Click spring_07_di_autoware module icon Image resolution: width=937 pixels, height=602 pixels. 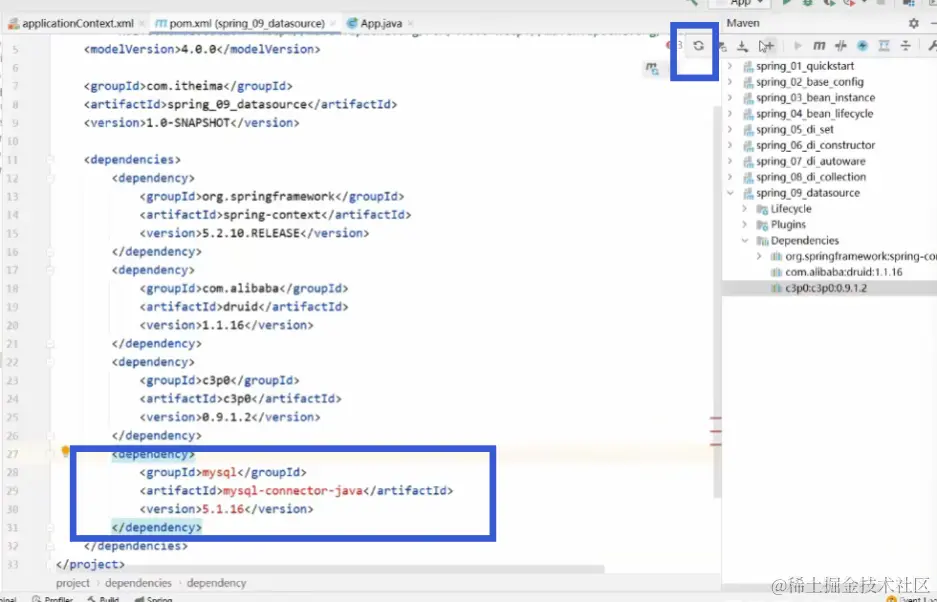748,161
